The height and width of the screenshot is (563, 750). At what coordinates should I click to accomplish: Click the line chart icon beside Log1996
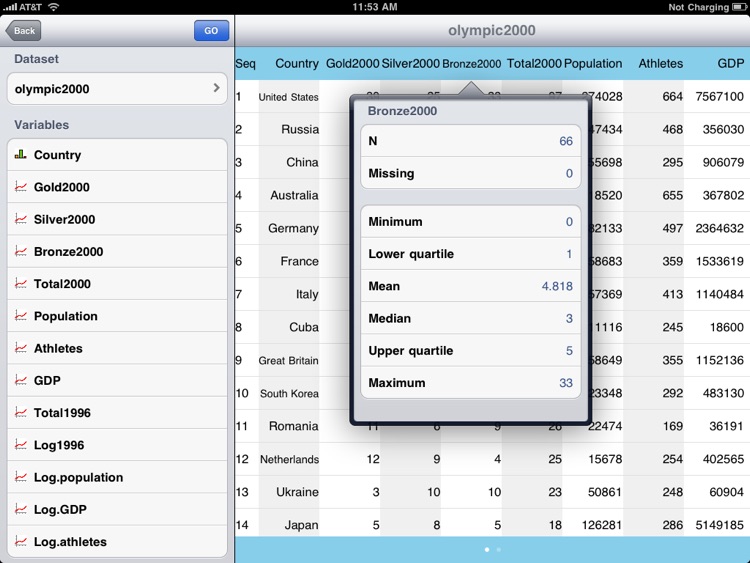coord(21,445)
